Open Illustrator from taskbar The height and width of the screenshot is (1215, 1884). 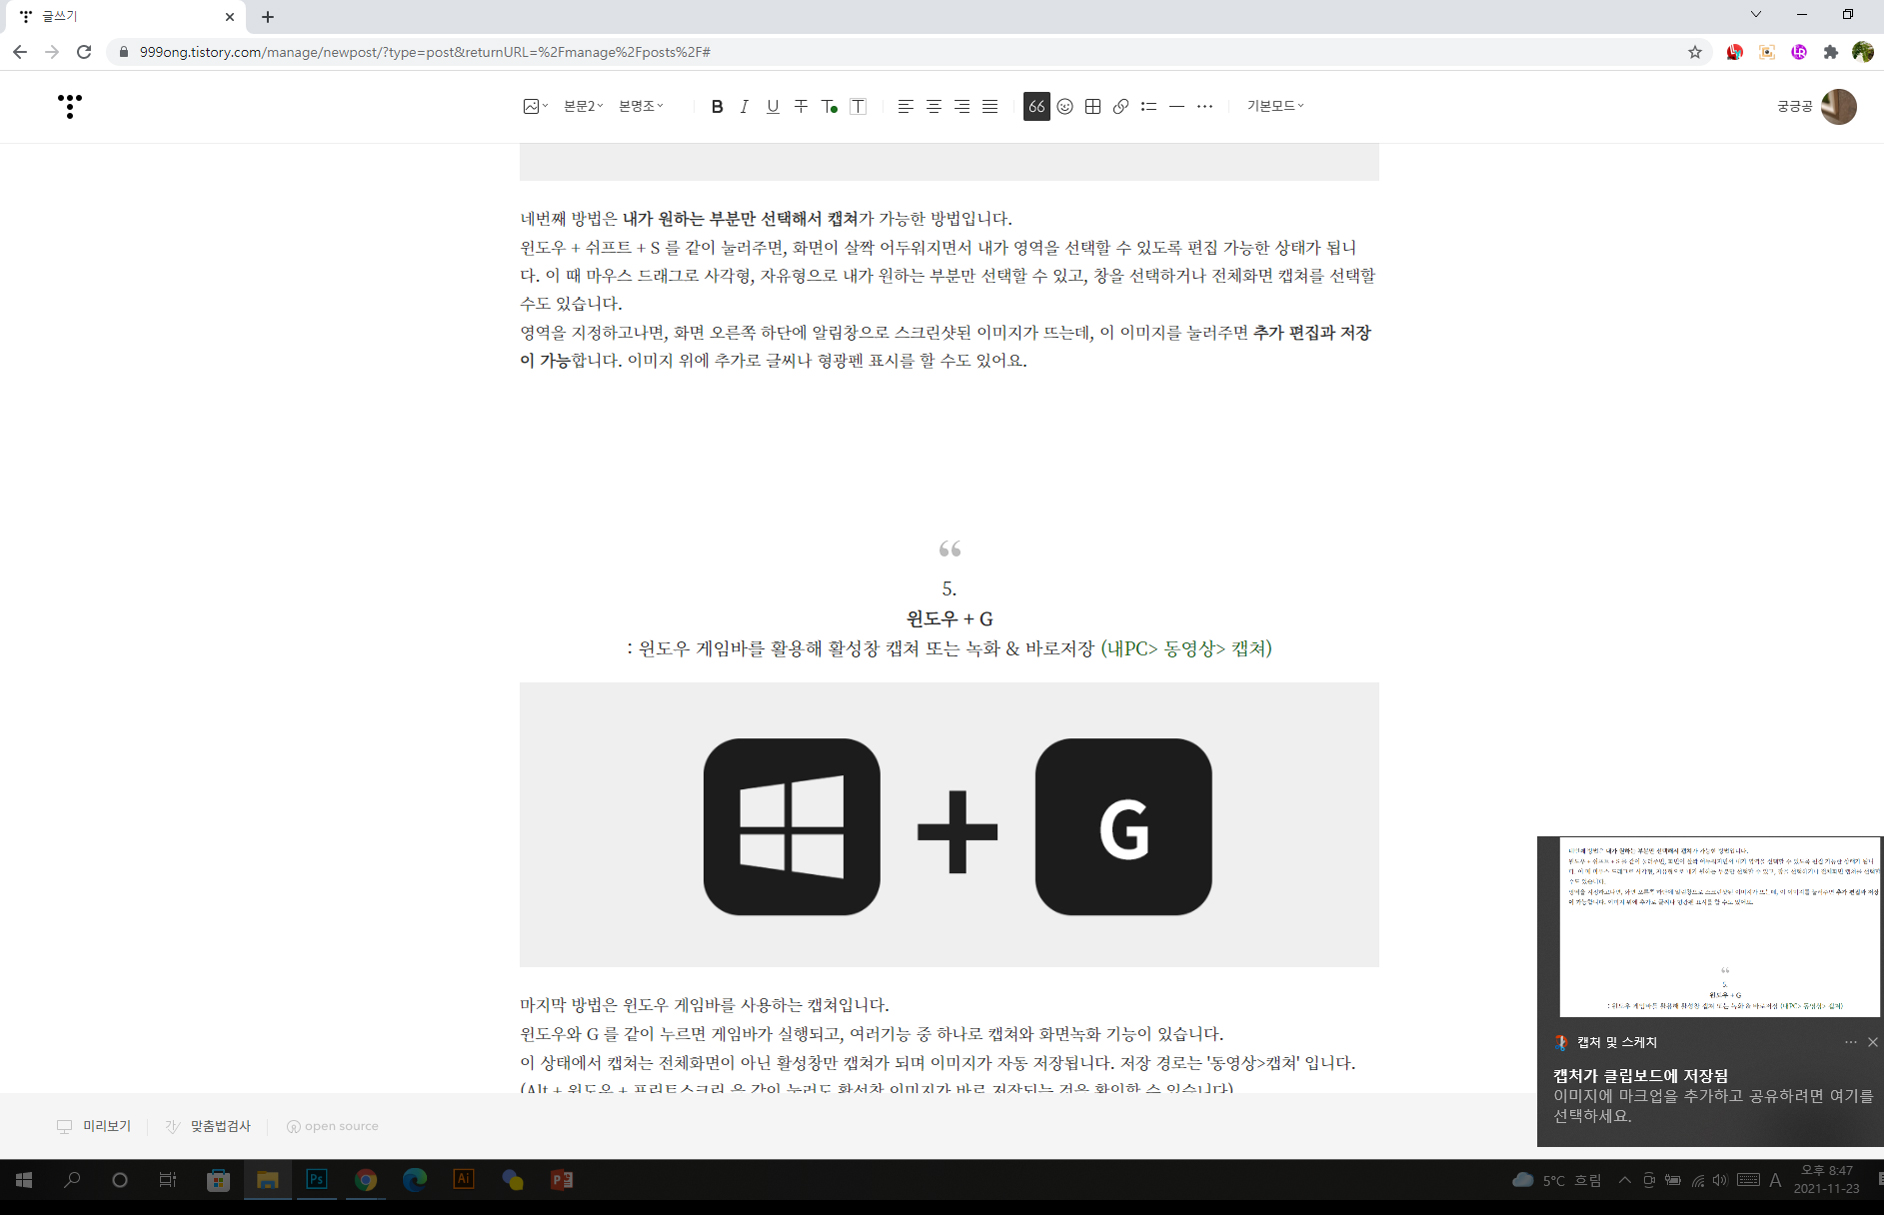pyautogui.click(x=464, y=1180)
